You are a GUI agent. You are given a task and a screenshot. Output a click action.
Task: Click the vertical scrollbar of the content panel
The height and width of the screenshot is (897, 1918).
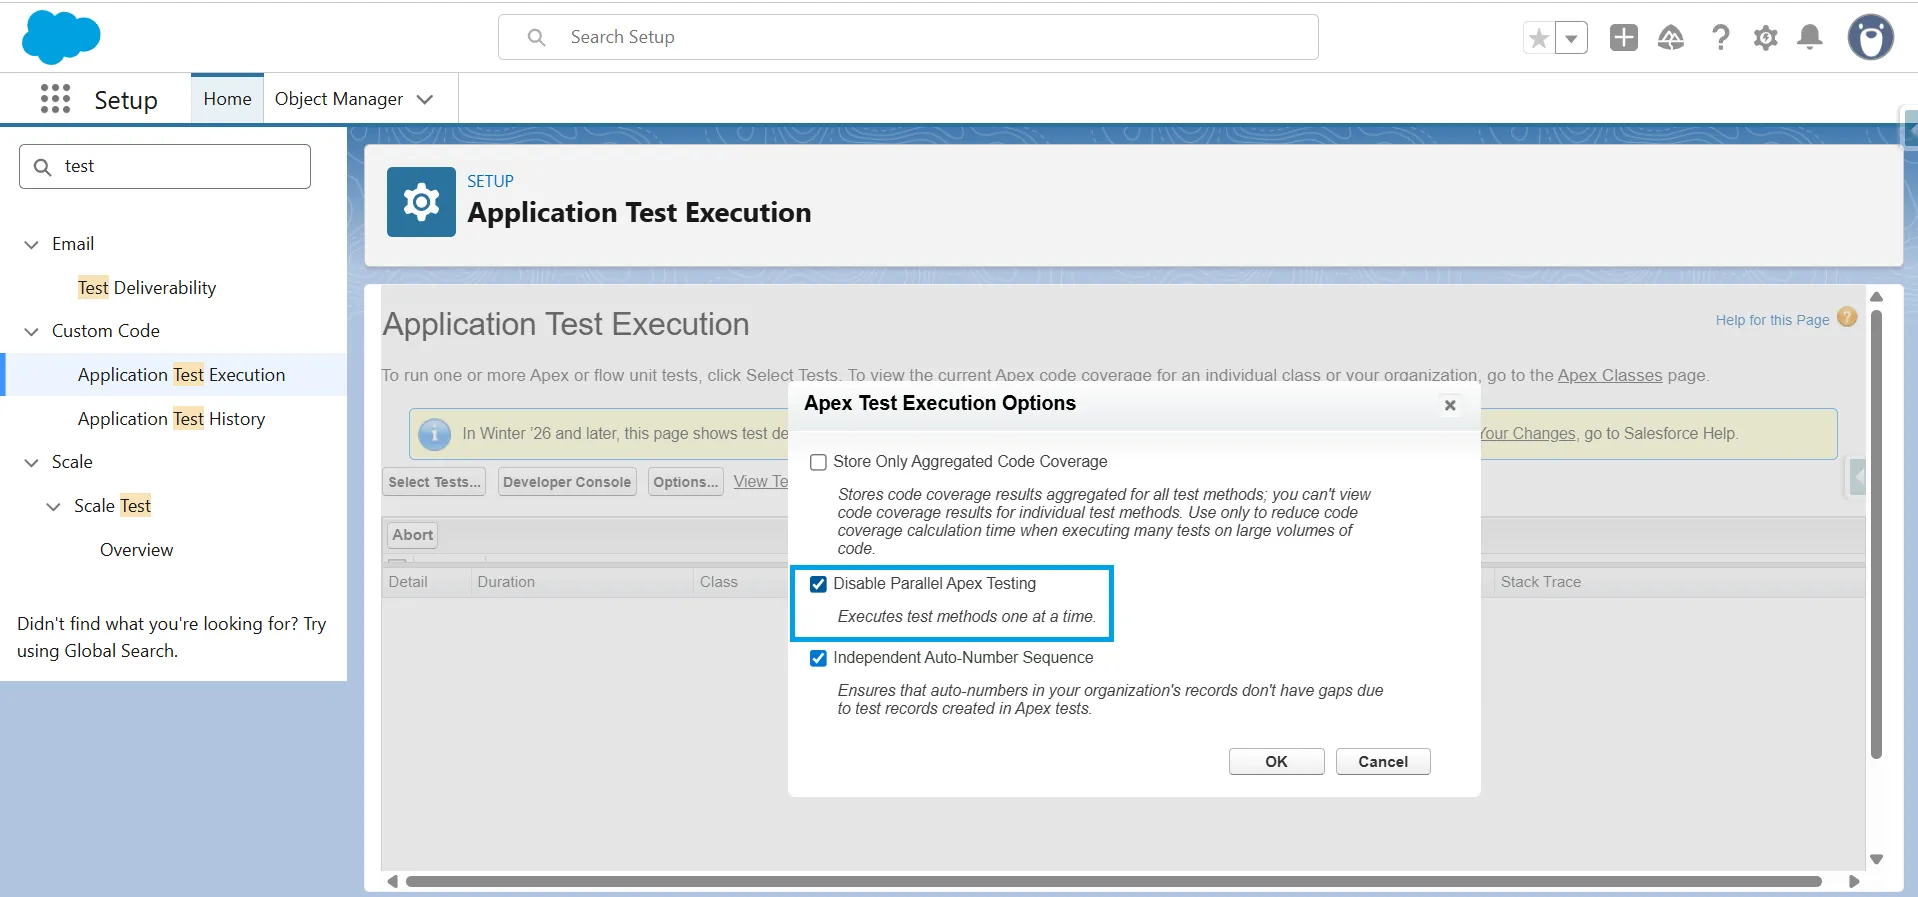pyautogui.click(x=1877, y=535)
